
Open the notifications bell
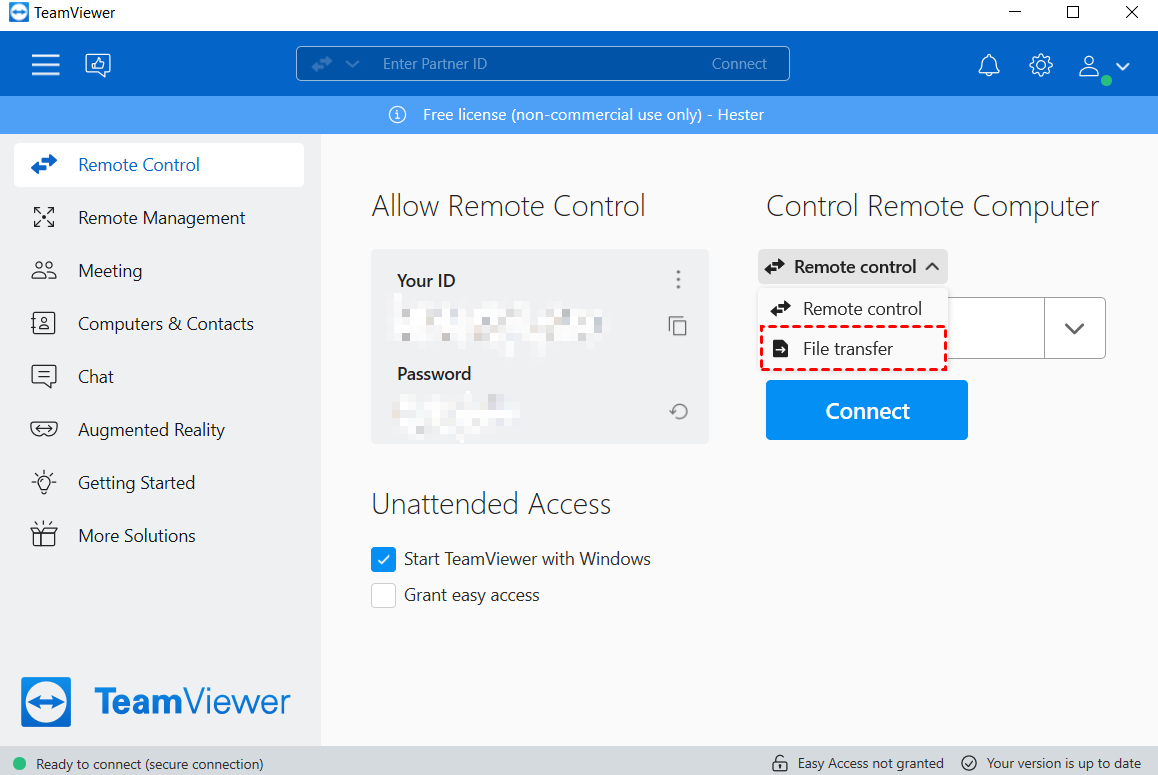988,66
